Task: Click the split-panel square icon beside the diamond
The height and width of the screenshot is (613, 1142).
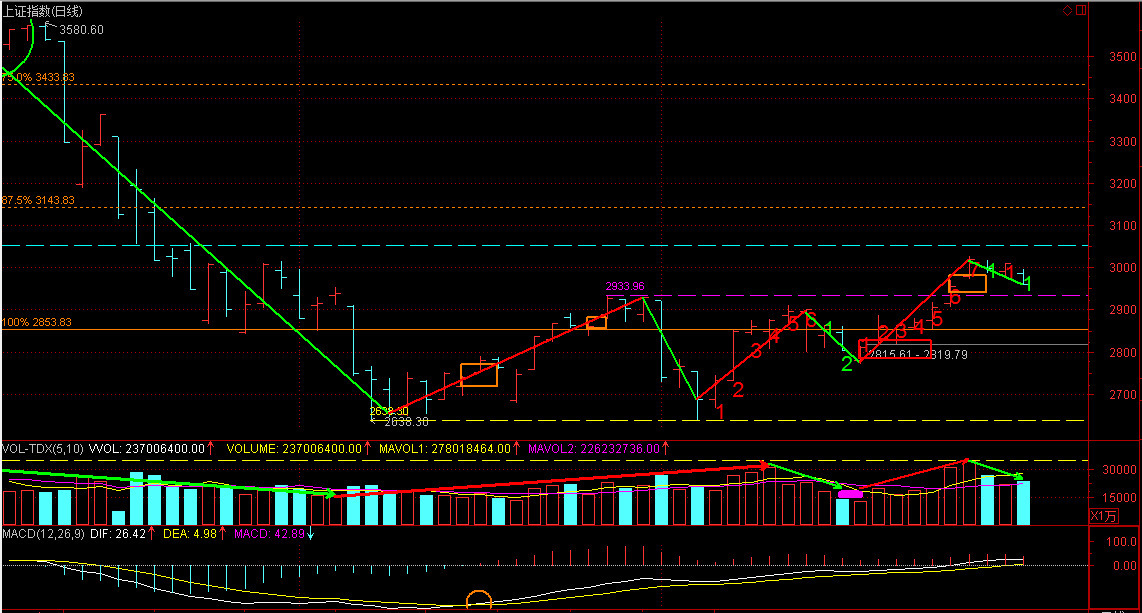Action: coord(1081,10)
